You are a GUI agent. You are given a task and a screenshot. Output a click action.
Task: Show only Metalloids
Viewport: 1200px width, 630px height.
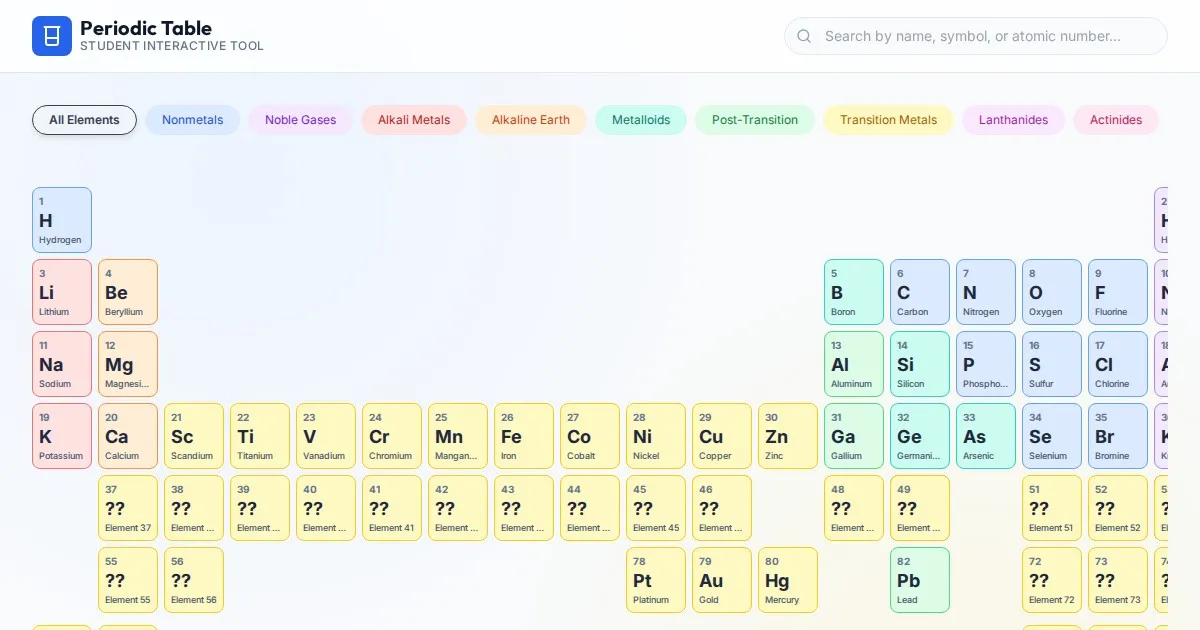pos(641,120)
